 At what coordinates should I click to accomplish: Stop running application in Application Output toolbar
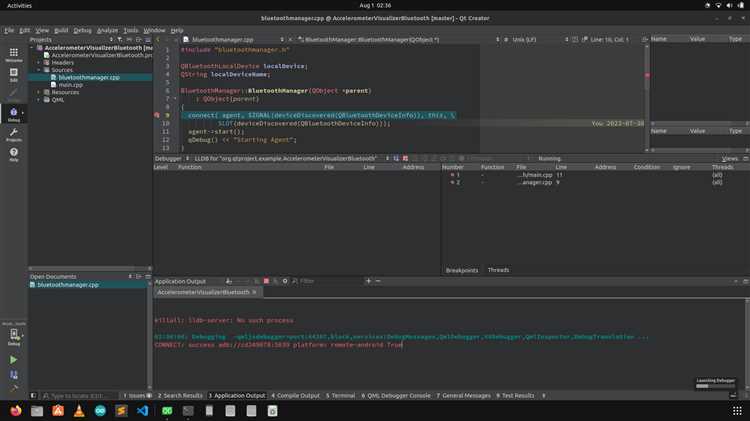click(x=266, y=281)
